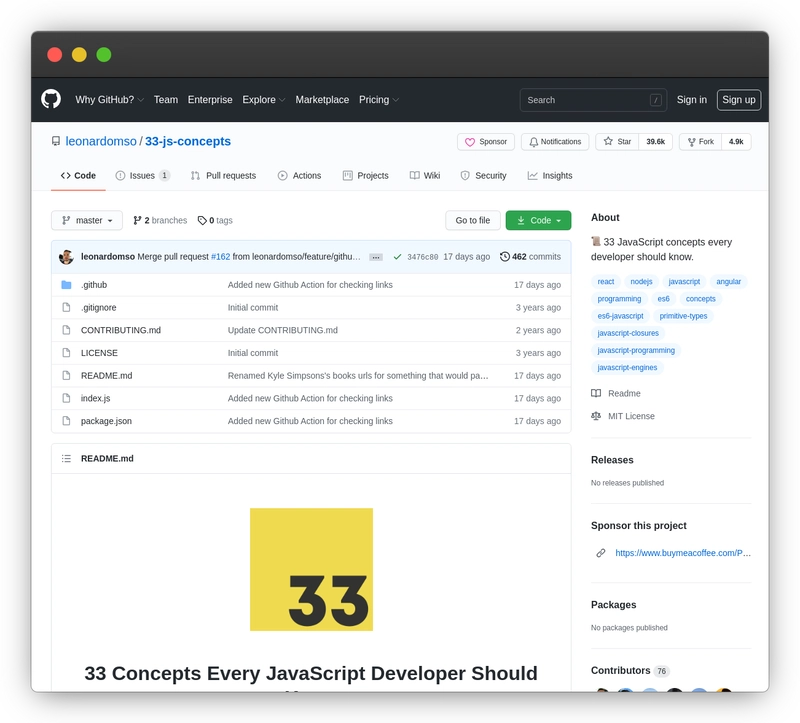Click the file icon next to CONTRIBUTING.md
The height and width of the screenshot is (723, 800).
tap(66, 330)
